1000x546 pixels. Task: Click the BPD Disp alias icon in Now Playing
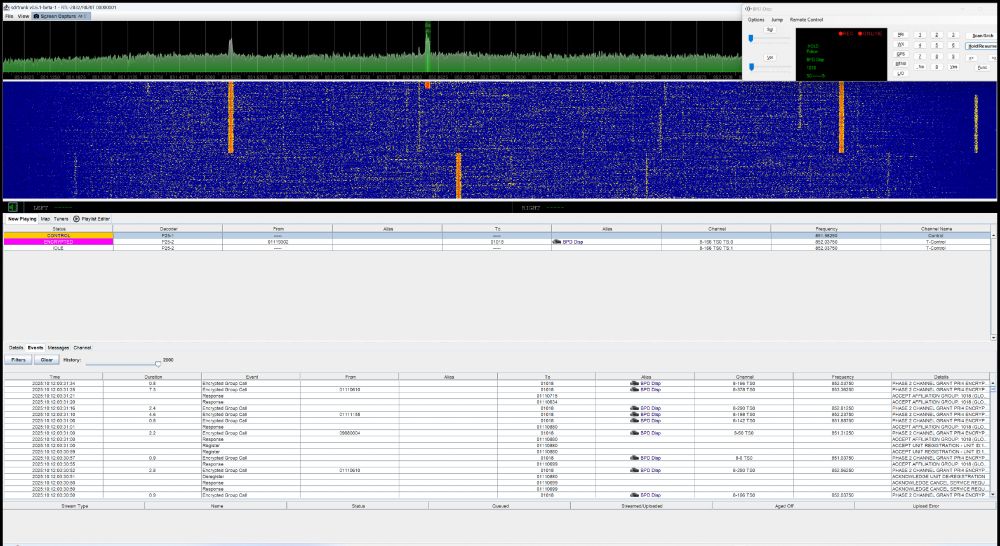[556, 241]
